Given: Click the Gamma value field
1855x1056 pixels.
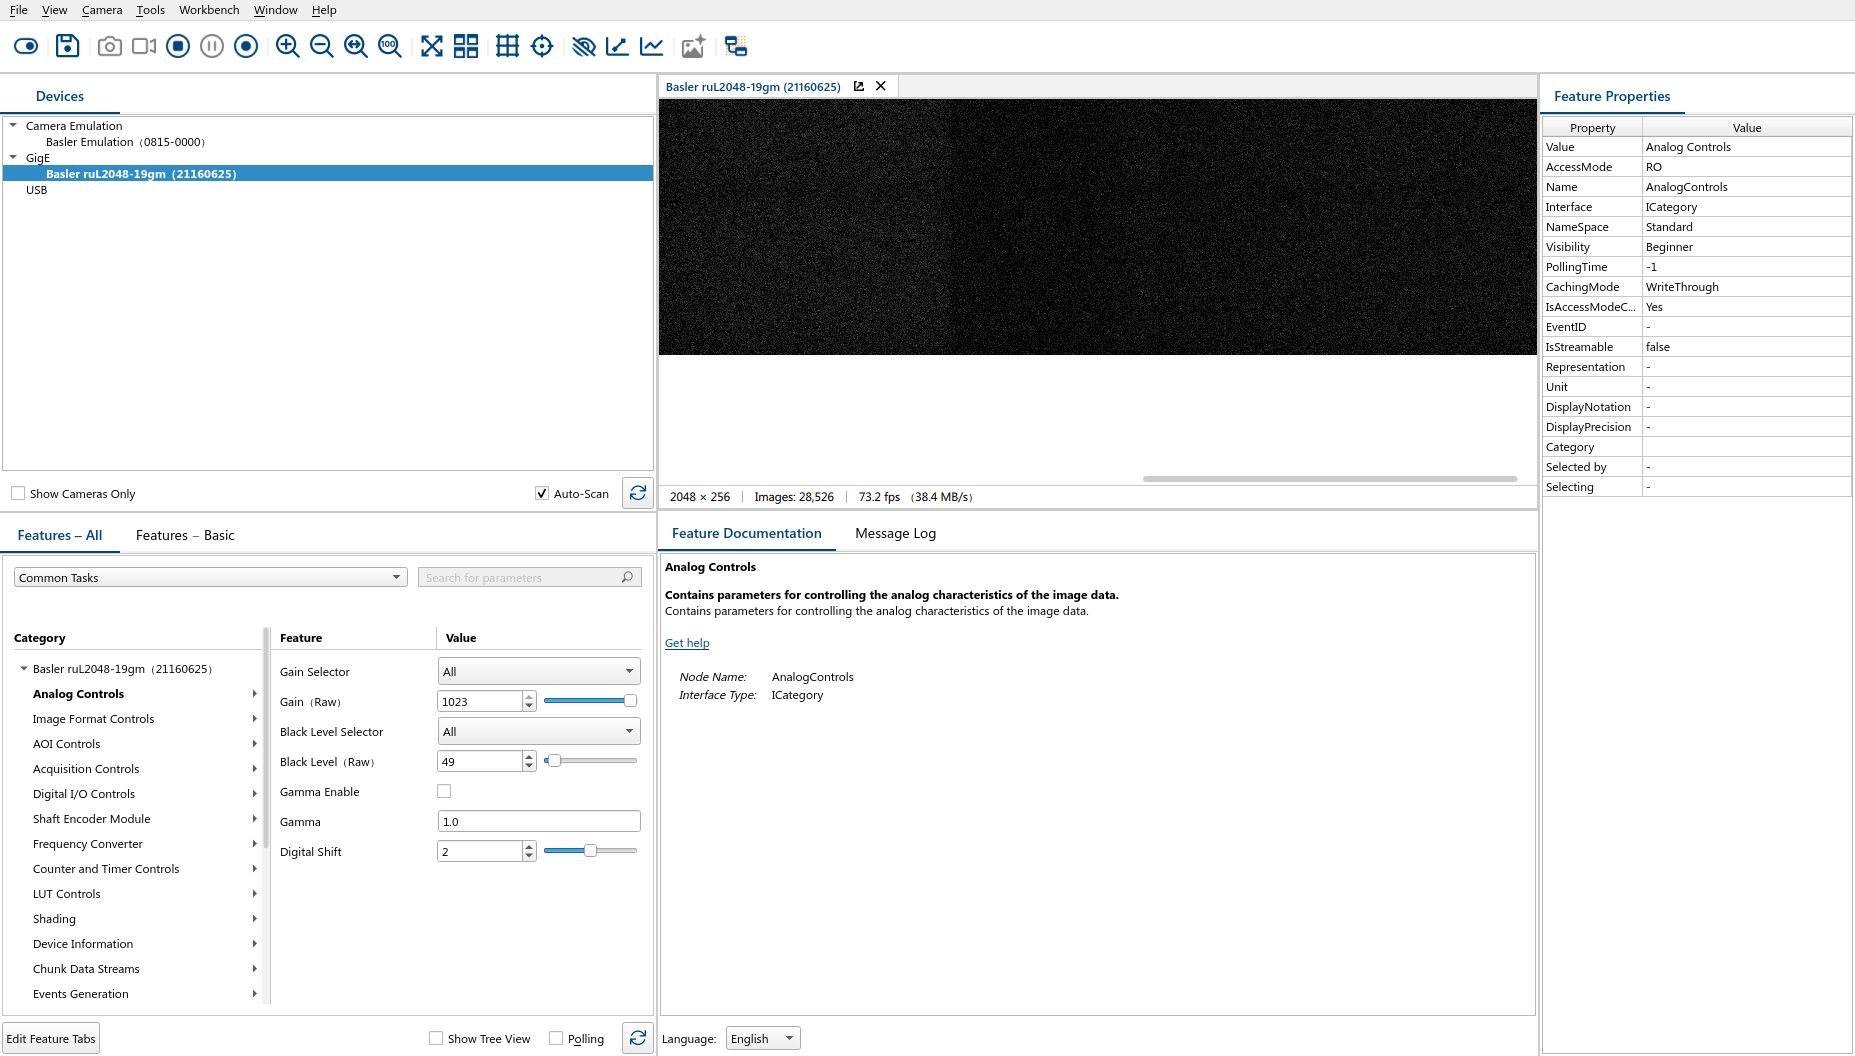Looking at the screenshot, I should pyautogui.click(x=539, y=821).
